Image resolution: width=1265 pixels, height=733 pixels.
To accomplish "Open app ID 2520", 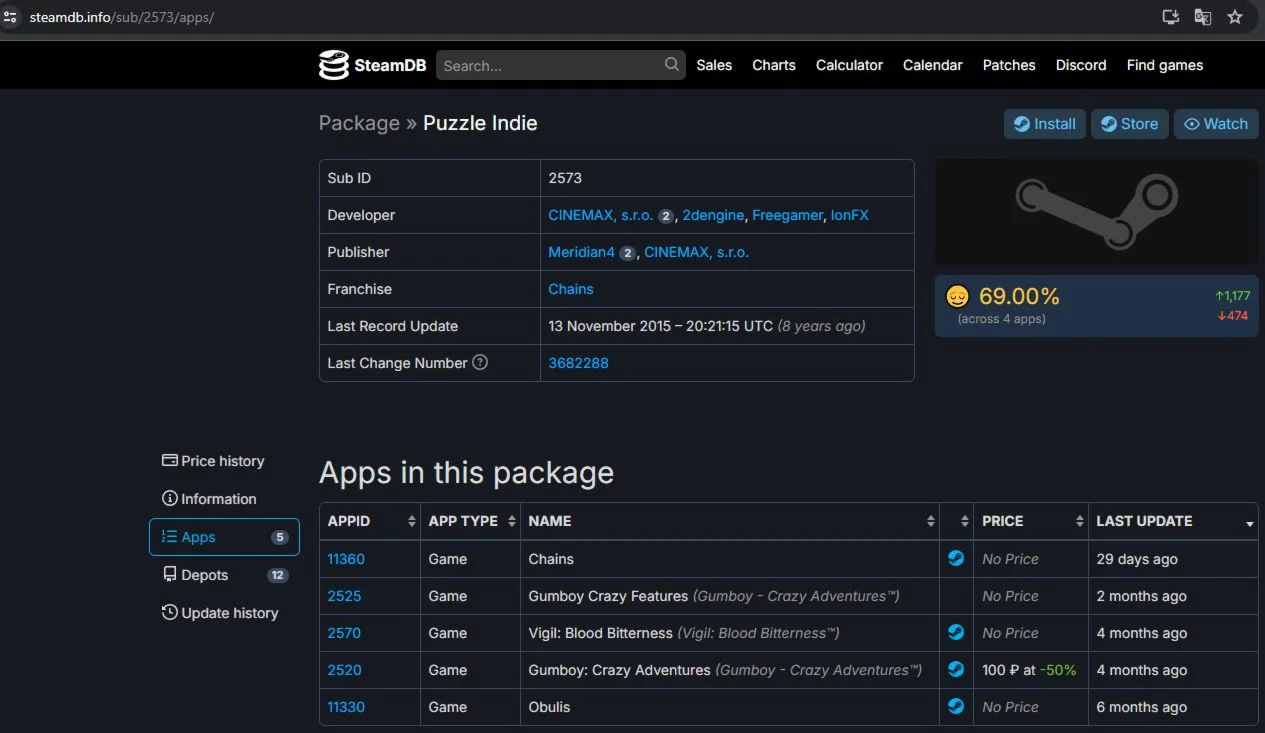I will coord(344,670).
